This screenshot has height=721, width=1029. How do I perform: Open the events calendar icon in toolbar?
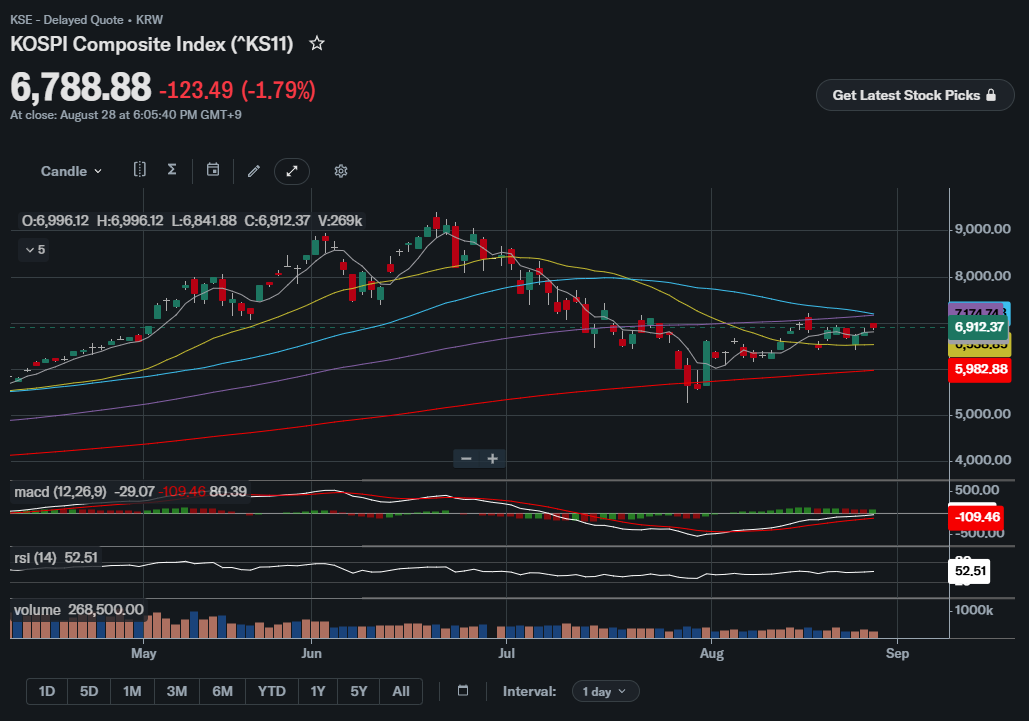tap(213, 170)
